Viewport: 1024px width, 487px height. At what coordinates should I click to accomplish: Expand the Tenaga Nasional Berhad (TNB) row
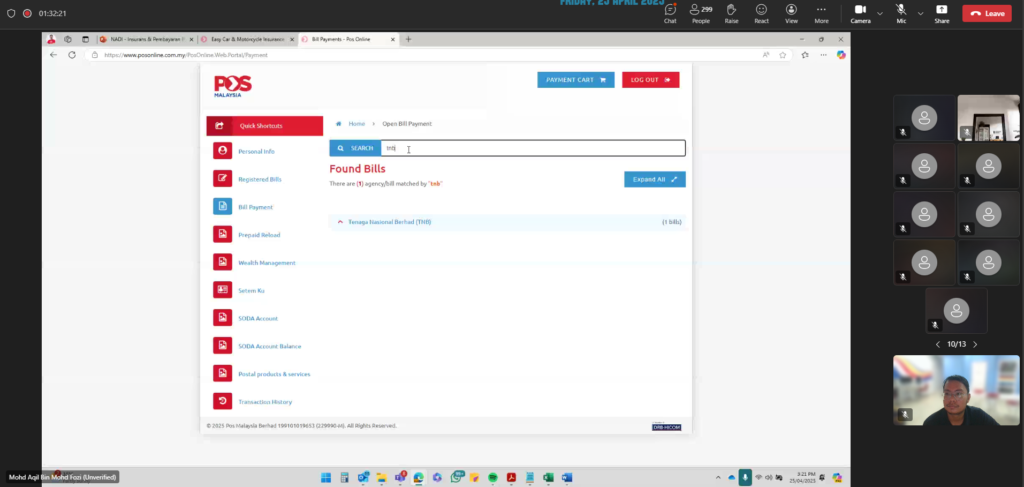[x=507, y=222]
